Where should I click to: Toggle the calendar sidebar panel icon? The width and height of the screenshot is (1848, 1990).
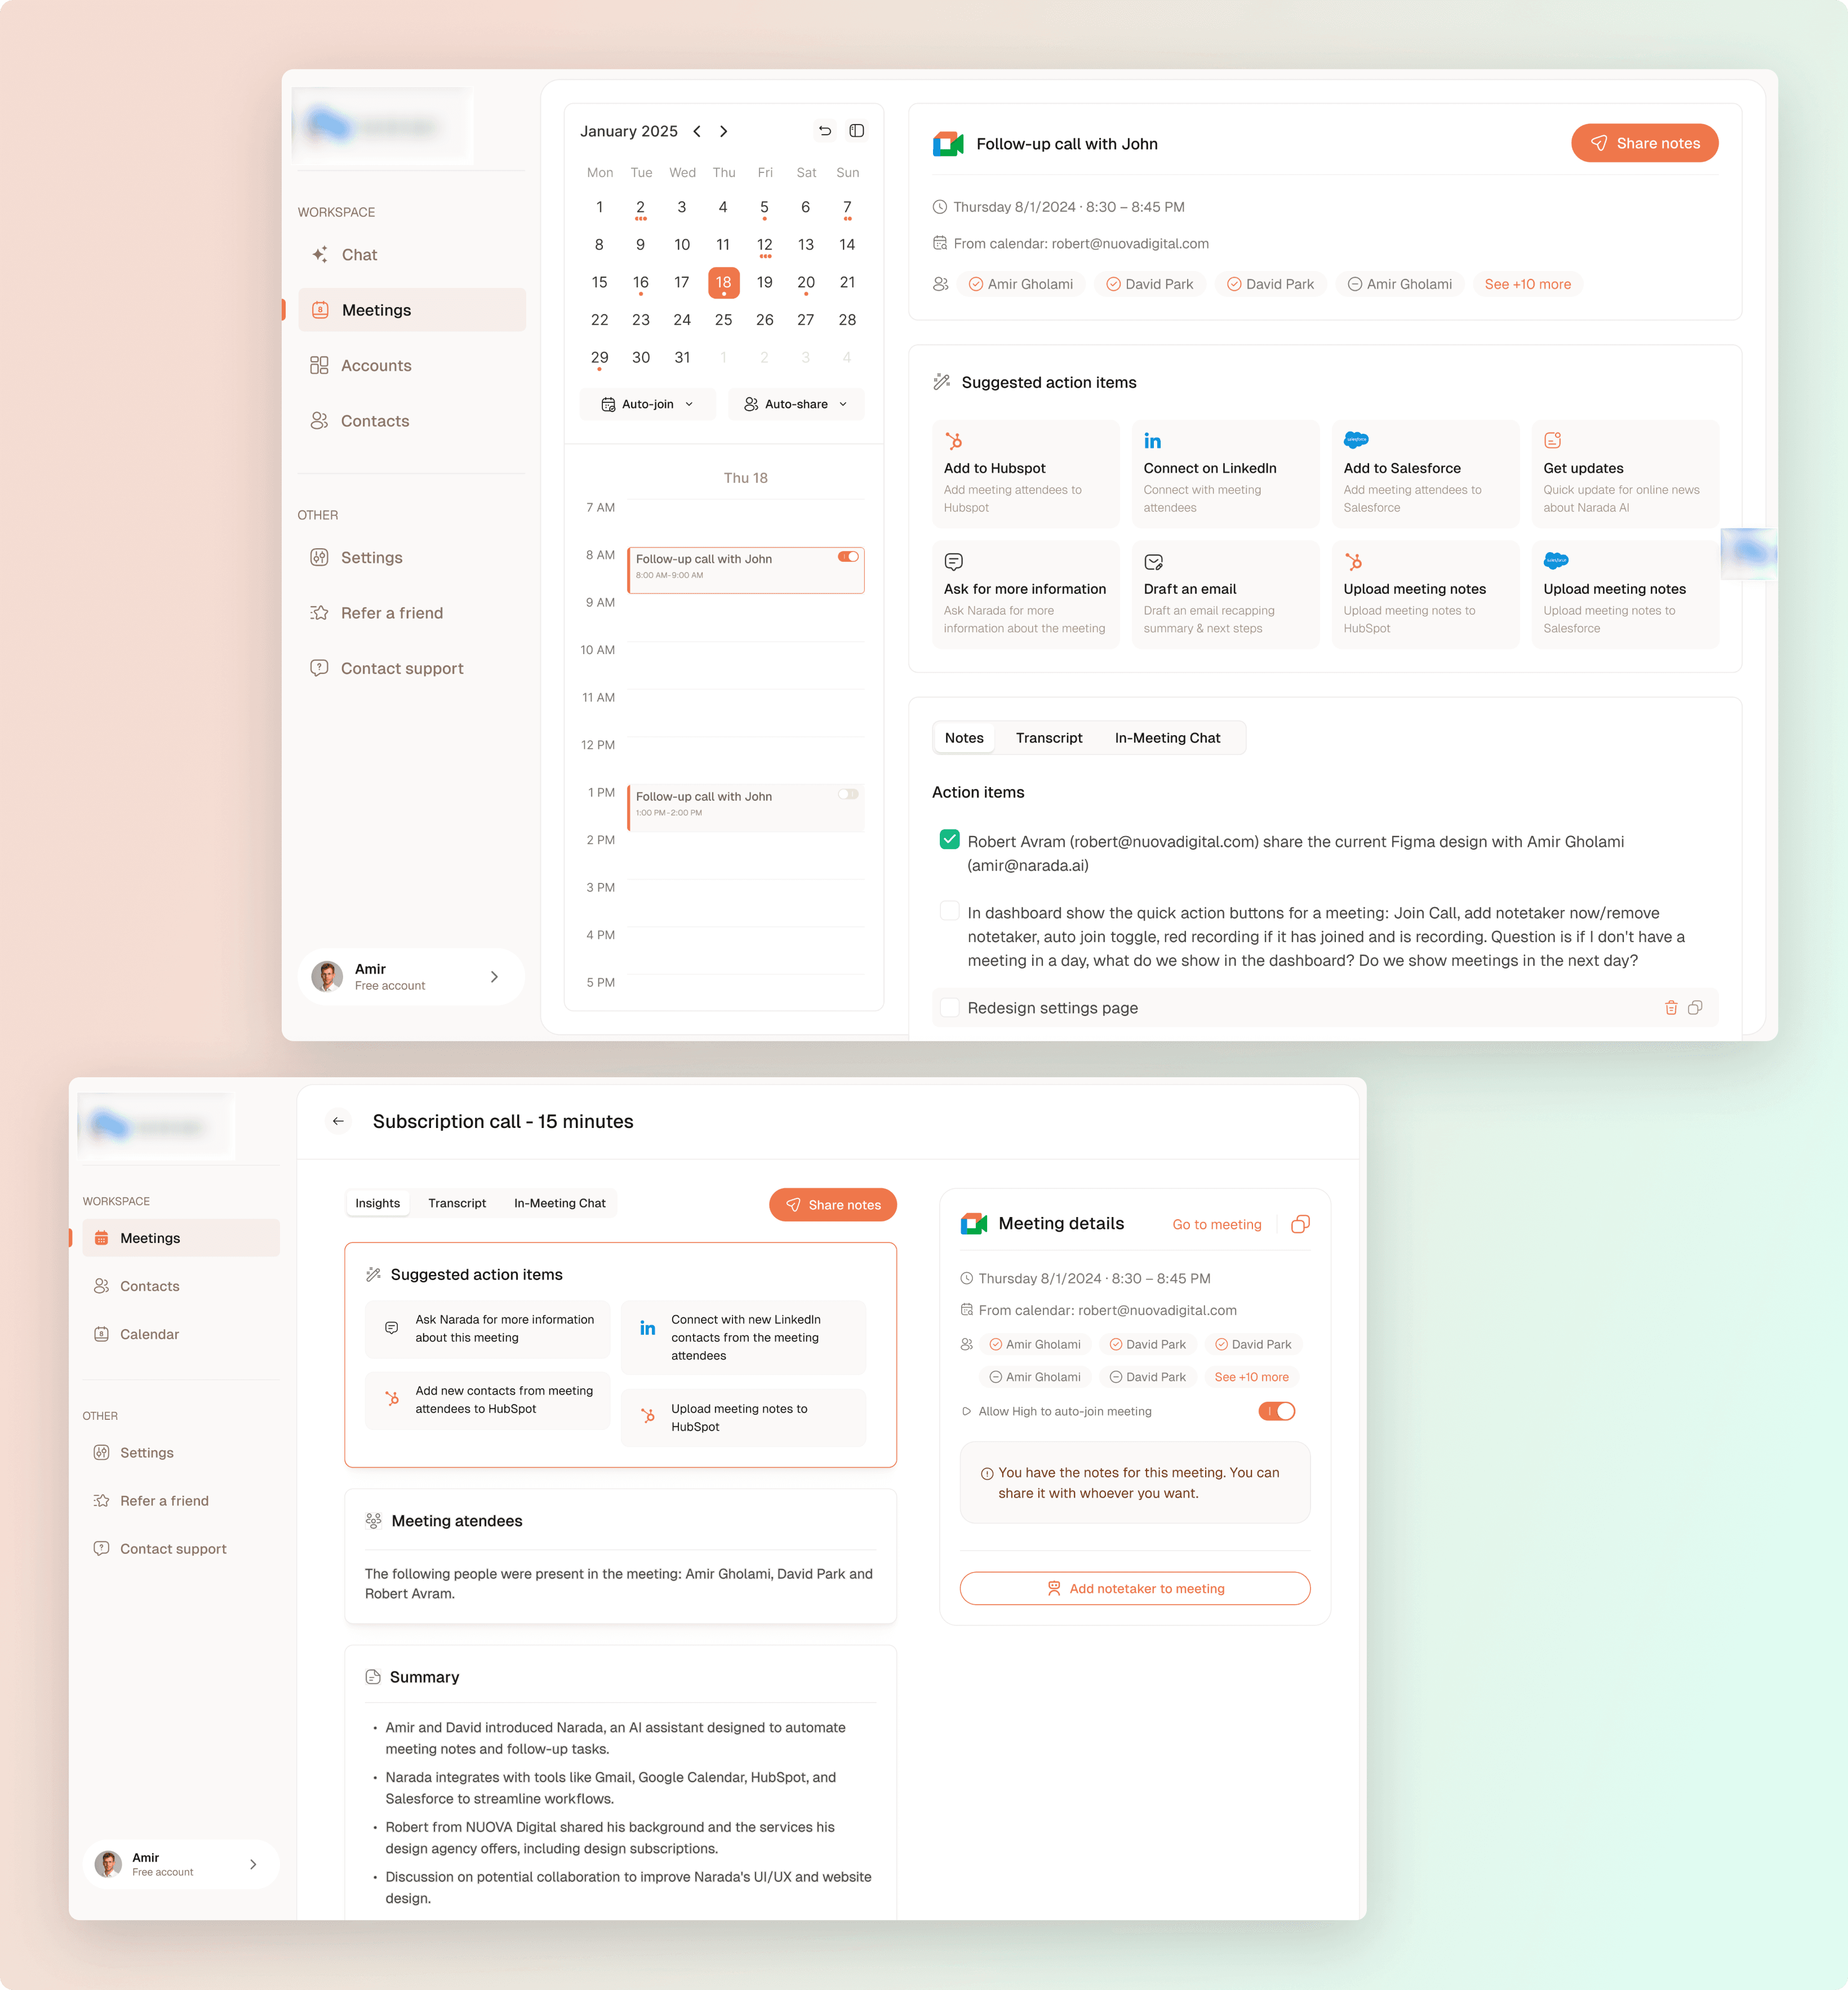point(857,131)
